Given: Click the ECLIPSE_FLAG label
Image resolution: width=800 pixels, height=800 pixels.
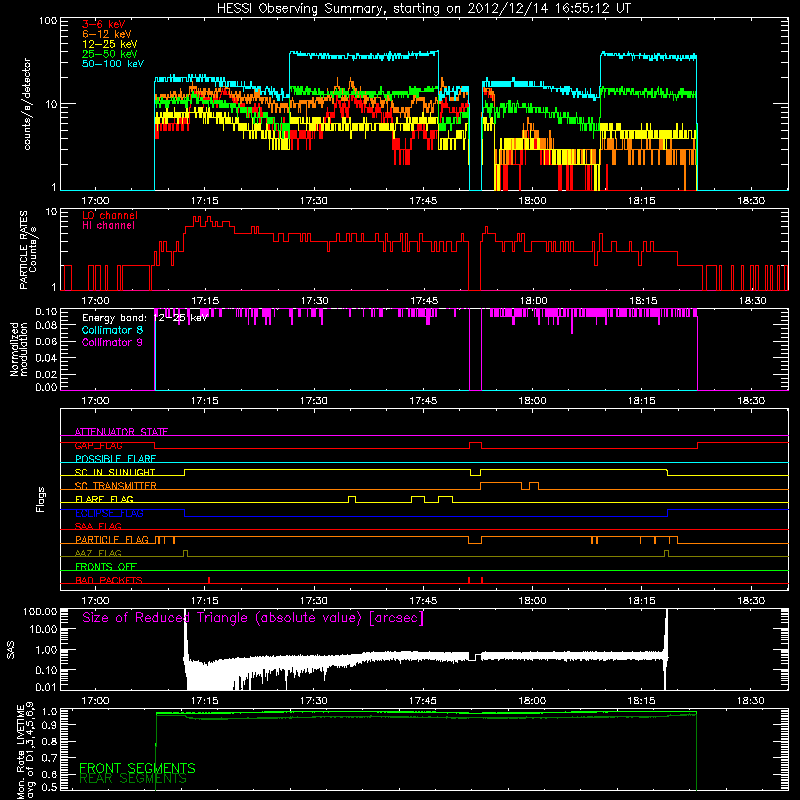Looking at the screenshot, I should (109, 513).
